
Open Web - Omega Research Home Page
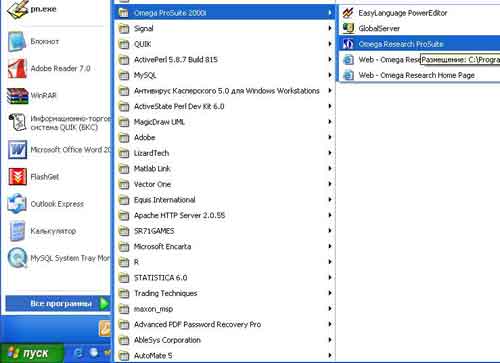[420, 75]
